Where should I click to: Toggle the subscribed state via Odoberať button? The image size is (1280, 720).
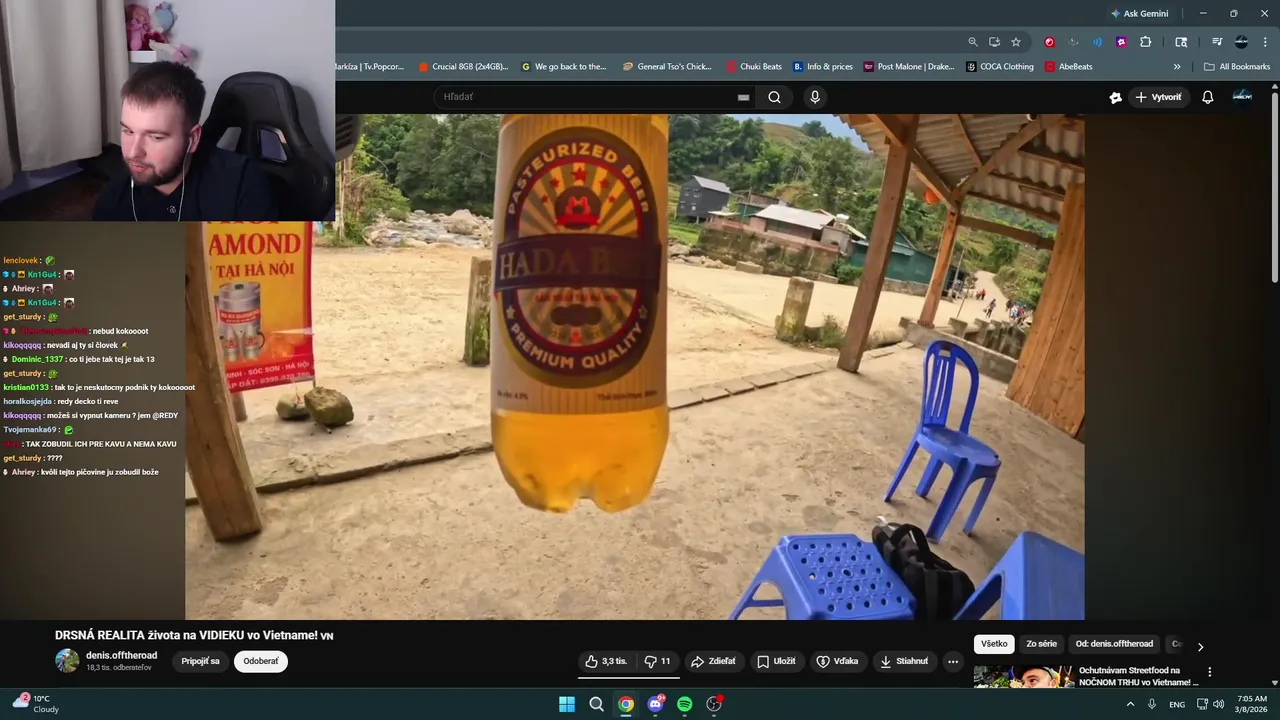click(x=261, y=661)
